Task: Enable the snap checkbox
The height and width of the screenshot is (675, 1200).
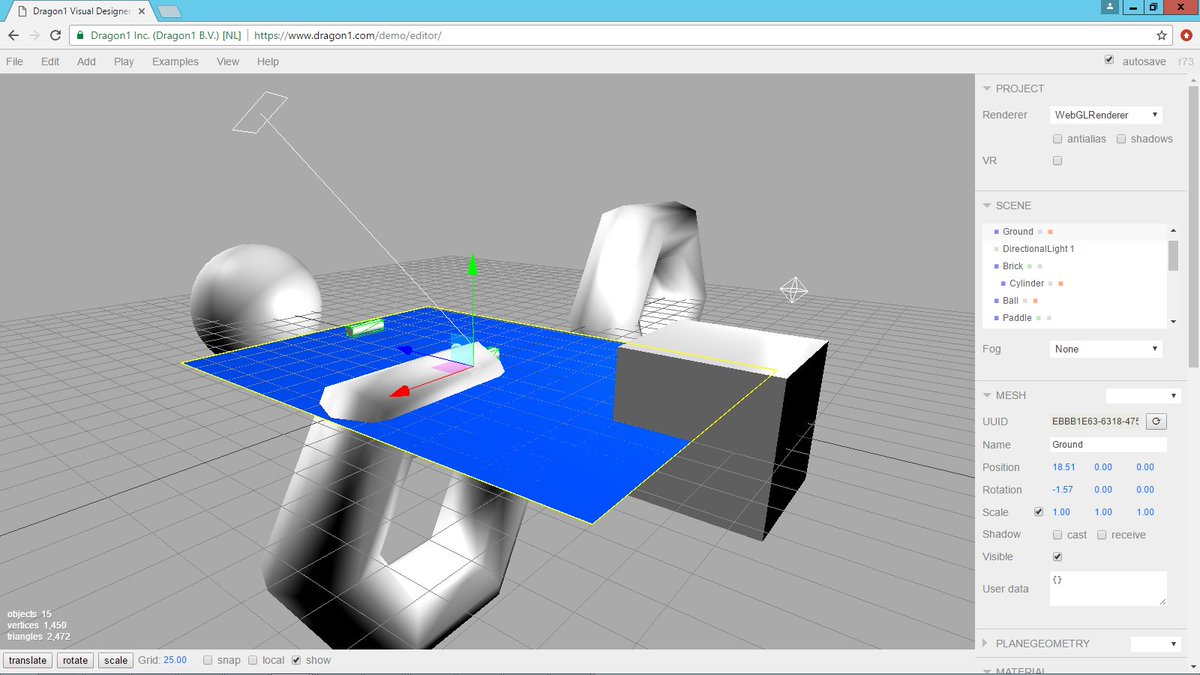Action: coord(207,660)
